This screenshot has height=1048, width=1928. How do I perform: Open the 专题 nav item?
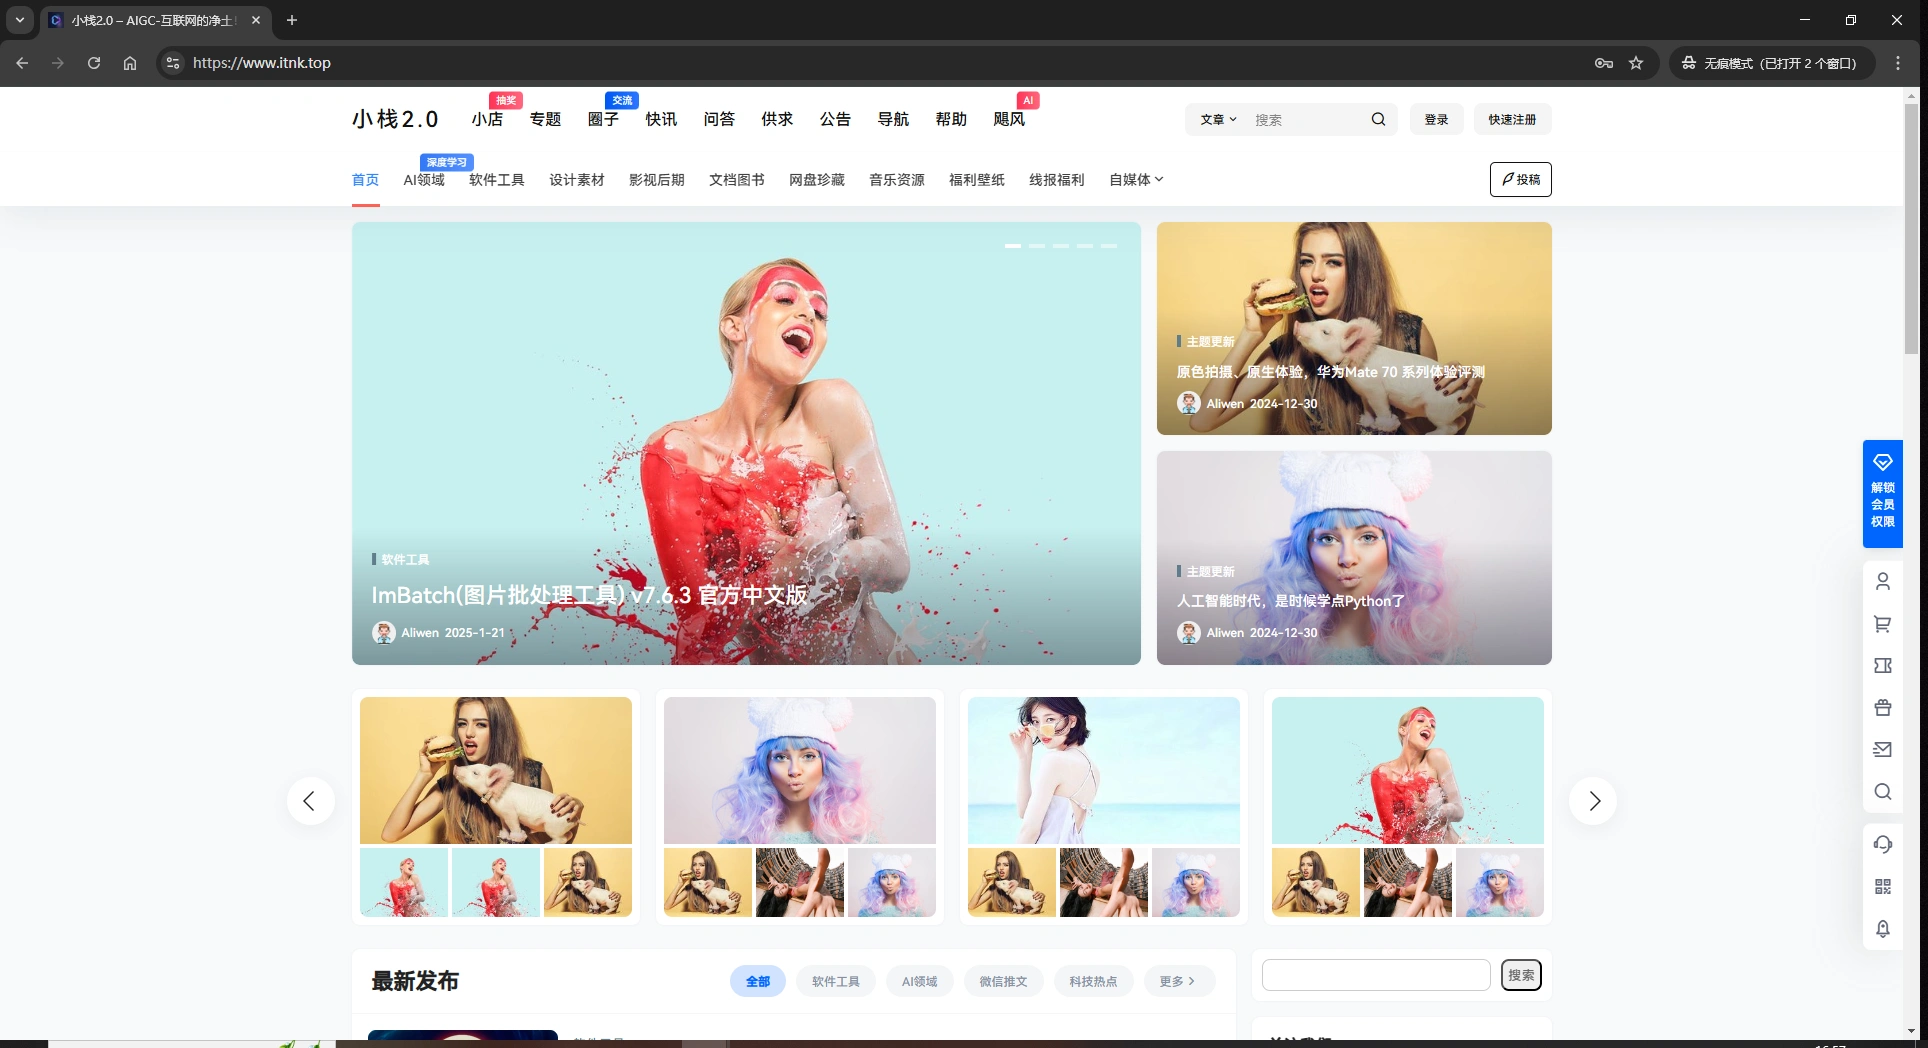(x=545, y=119)
